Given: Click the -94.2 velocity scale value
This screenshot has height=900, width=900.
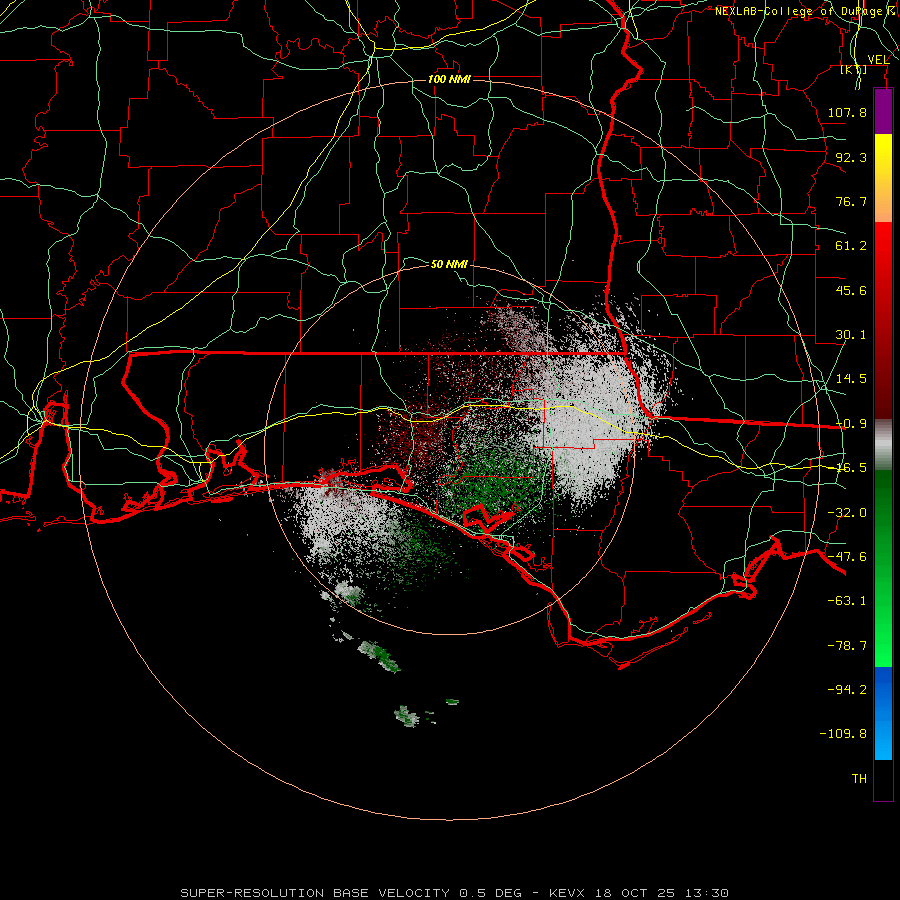Looking at the screenshot, I should 847,690.
